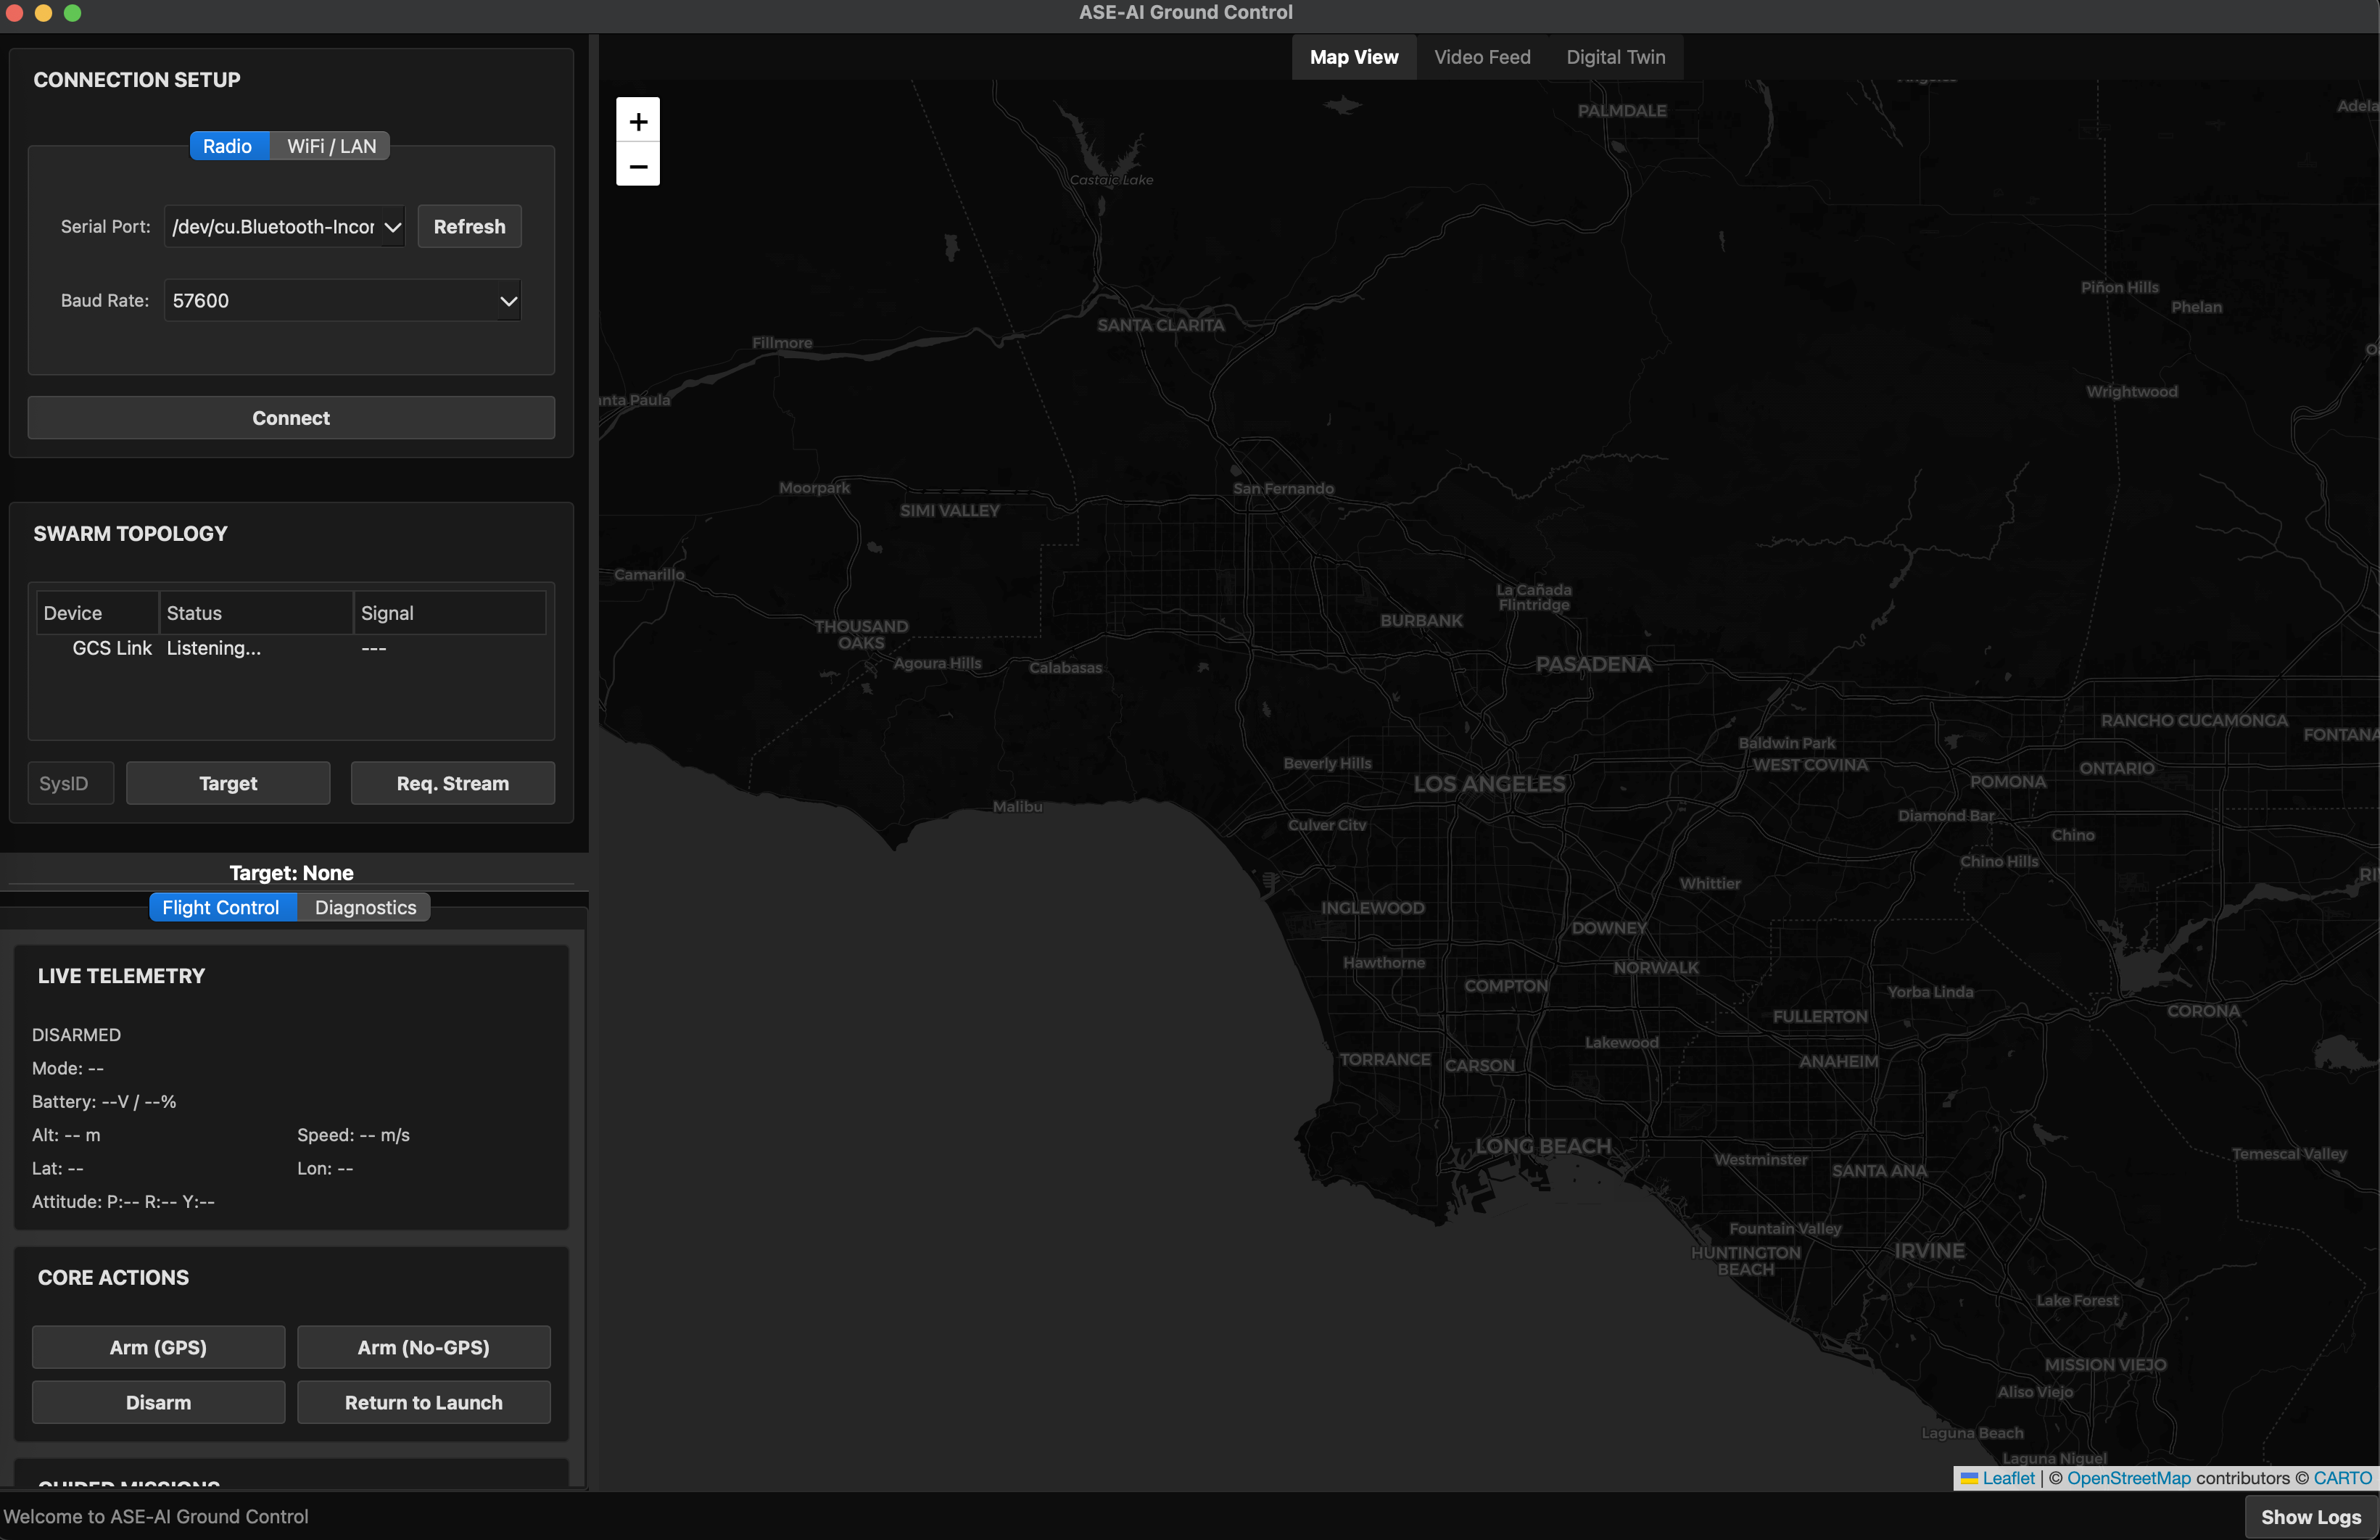
Task: Open the Video Feed tab
Action: pyautogui.click(x=1481, y=57)
